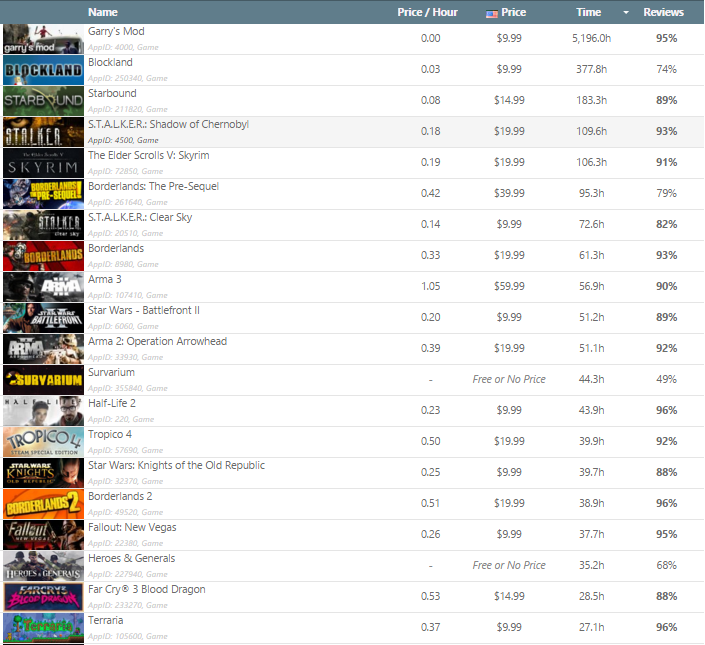Open Heroes & Generals title link
Viewport: 705px width, 645px height.
point(131,559)
